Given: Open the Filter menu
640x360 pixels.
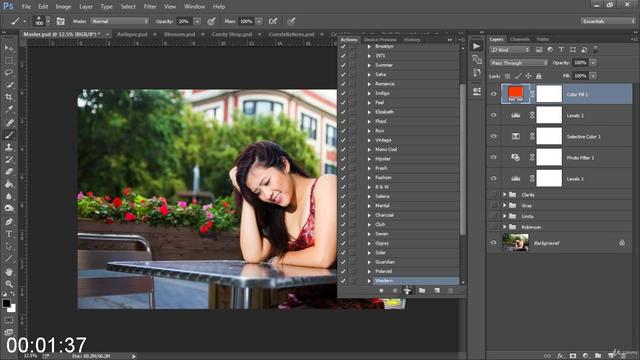Looking at the screenshot, I should (x=150, y=7).
